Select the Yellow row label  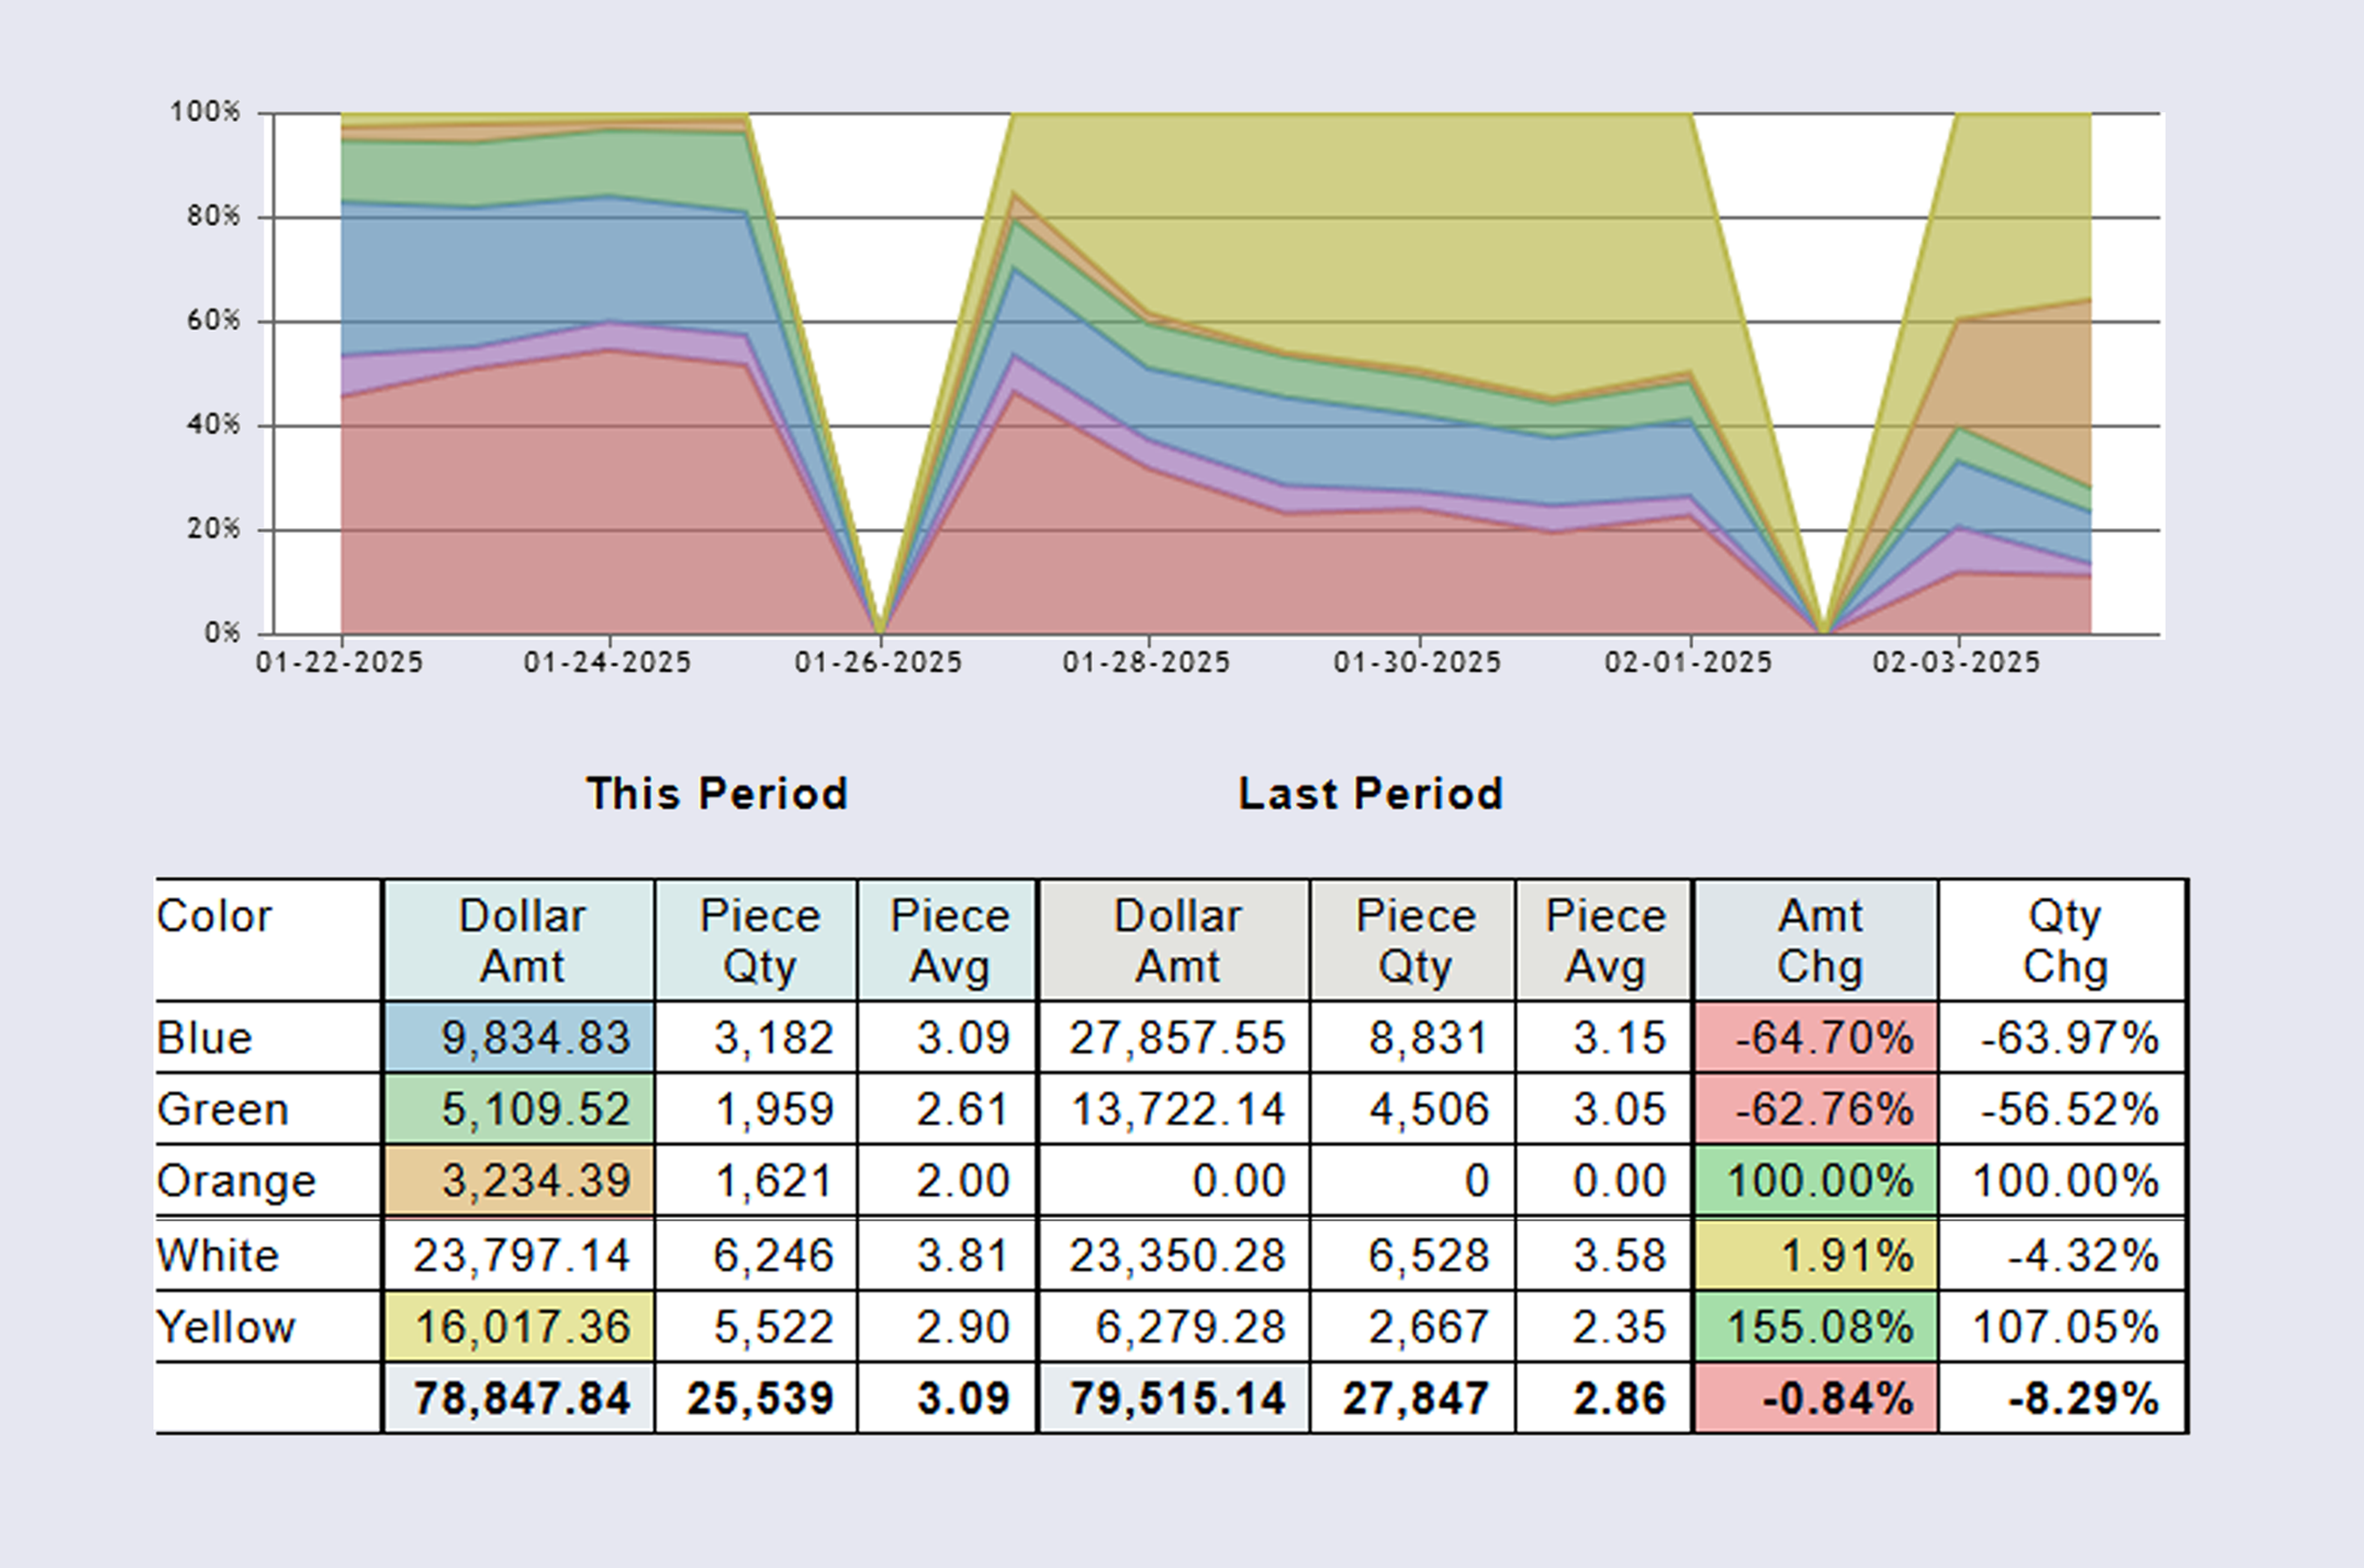coord(228,1327)
